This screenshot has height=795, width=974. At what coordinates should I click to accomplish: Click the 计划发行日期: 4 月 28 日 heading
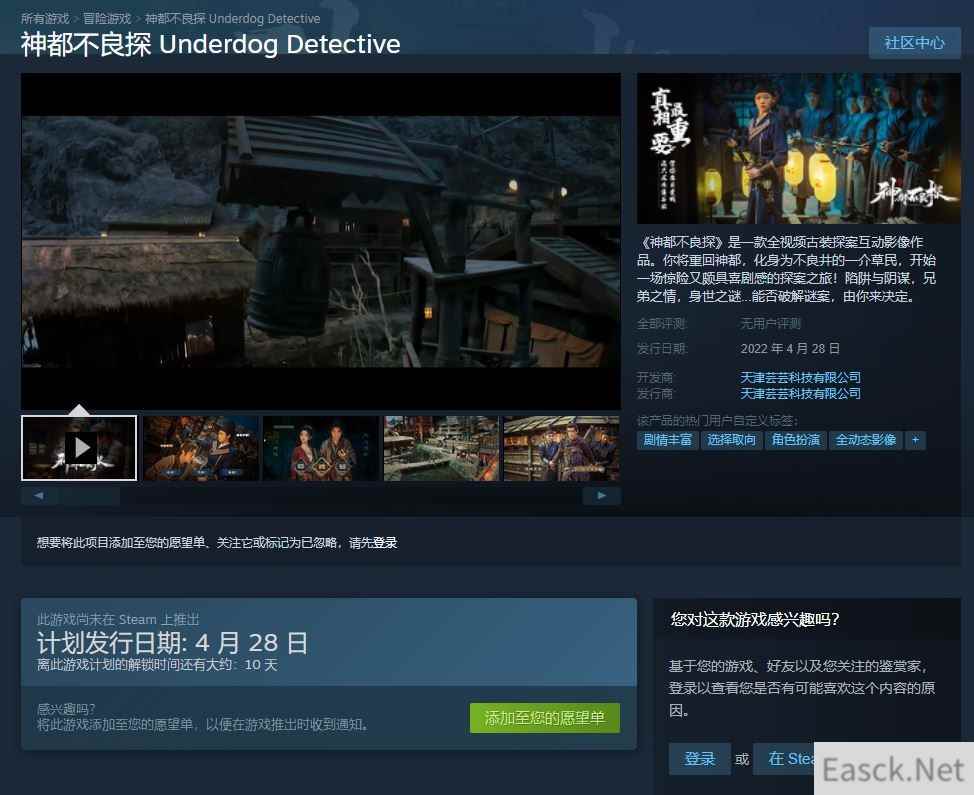(x=172, y=643)
